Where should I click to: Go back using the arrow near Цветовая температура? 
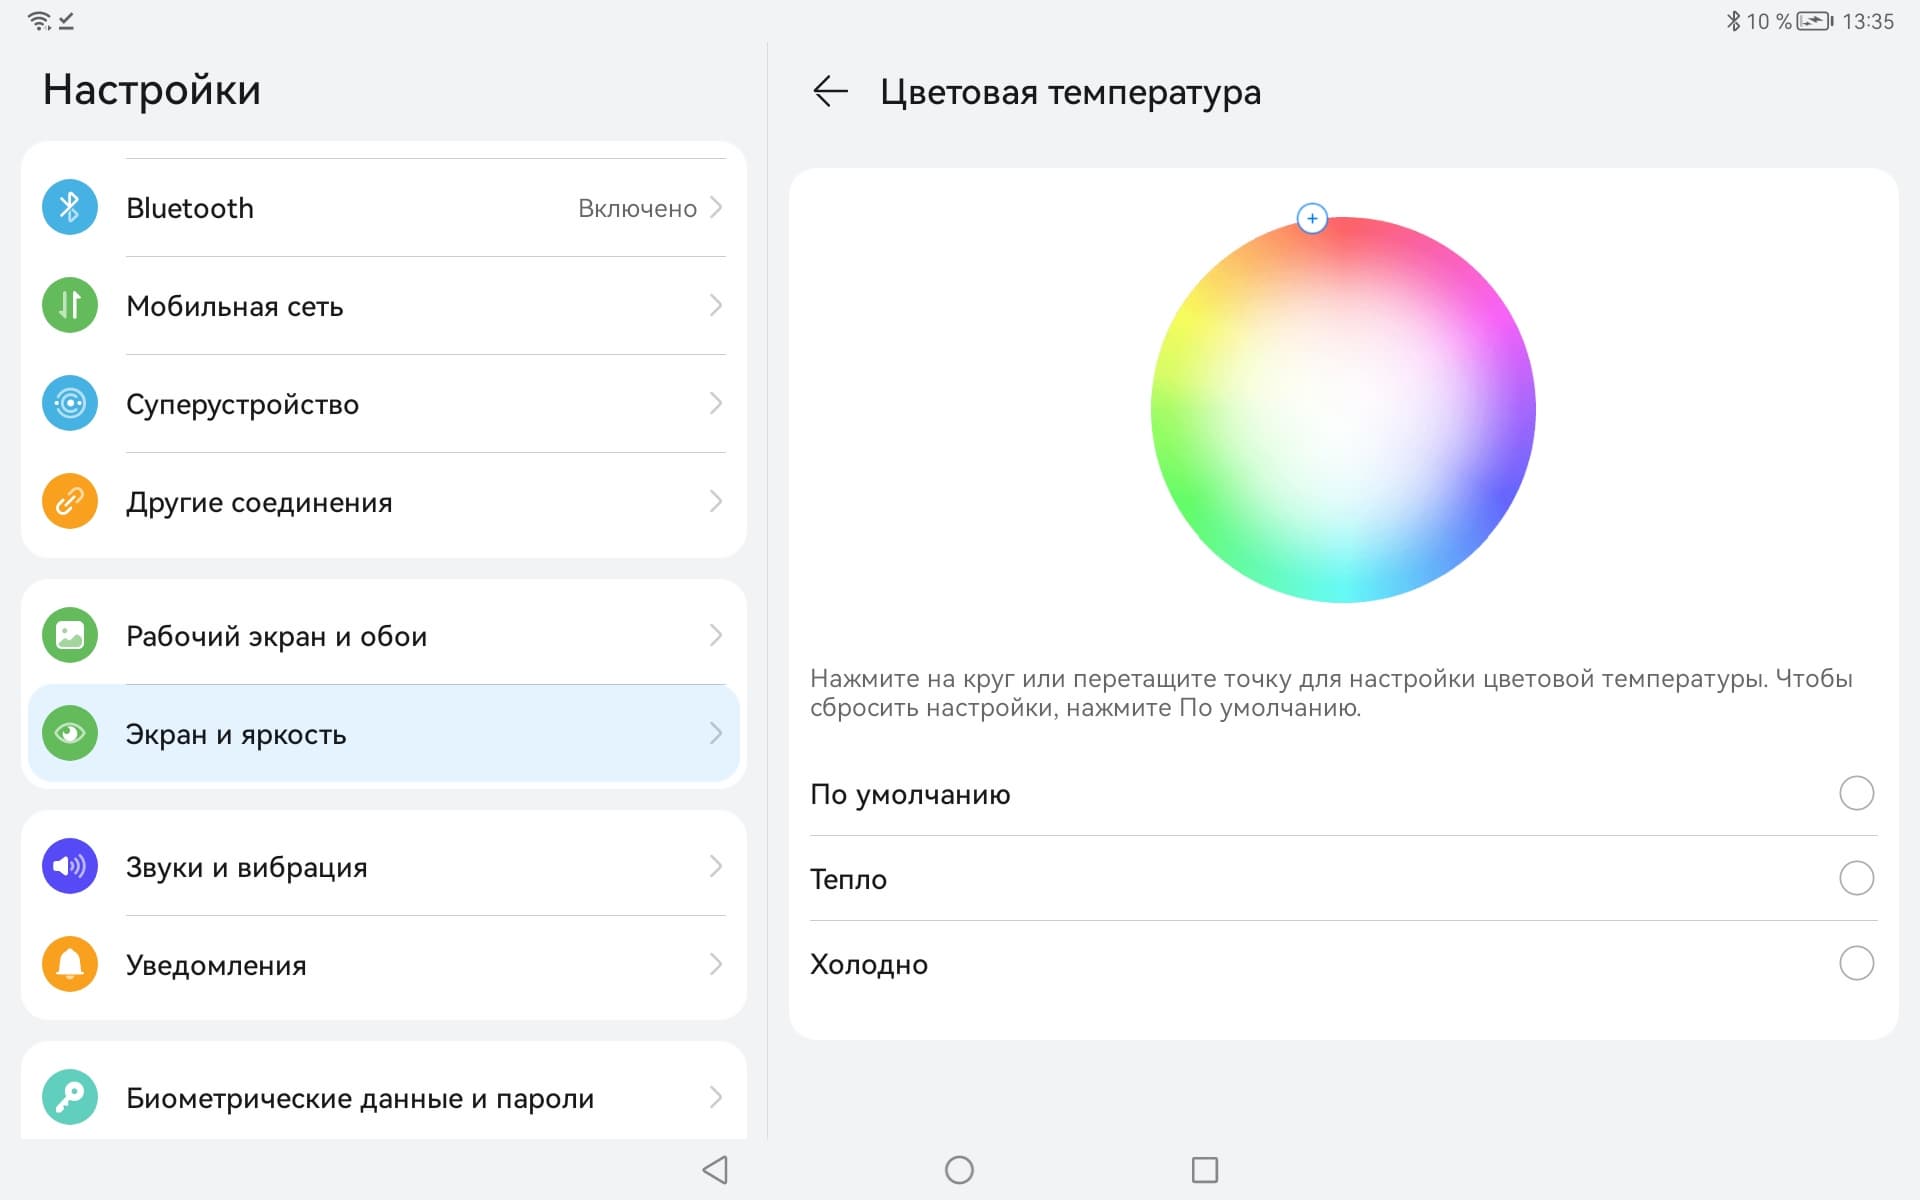tap(830, 92)
